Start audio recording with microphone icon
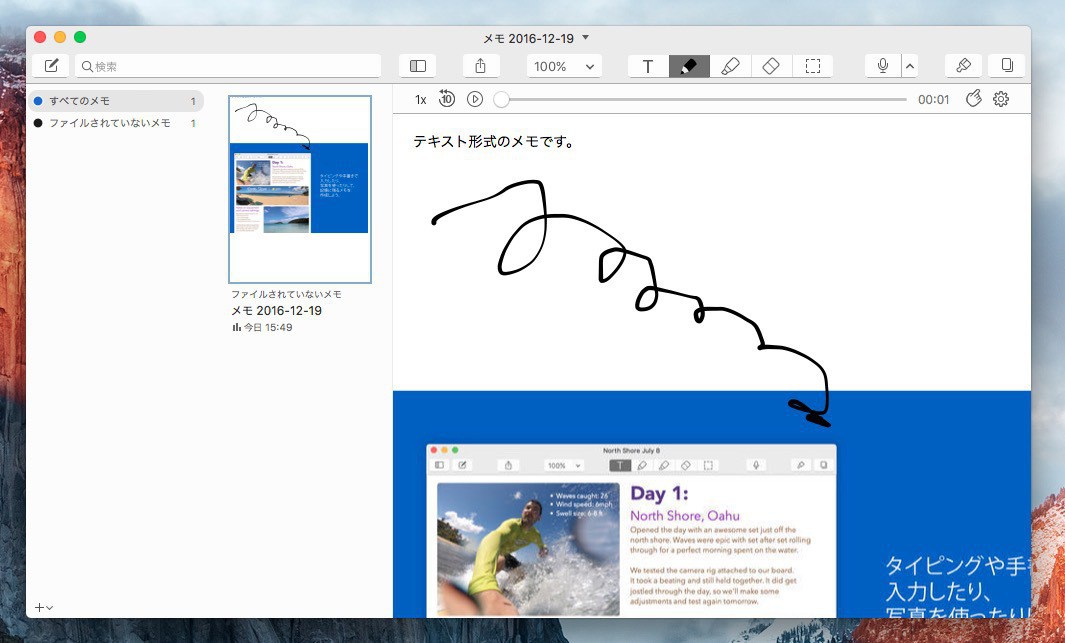1065x643 pixels. (x=882, y=66)
